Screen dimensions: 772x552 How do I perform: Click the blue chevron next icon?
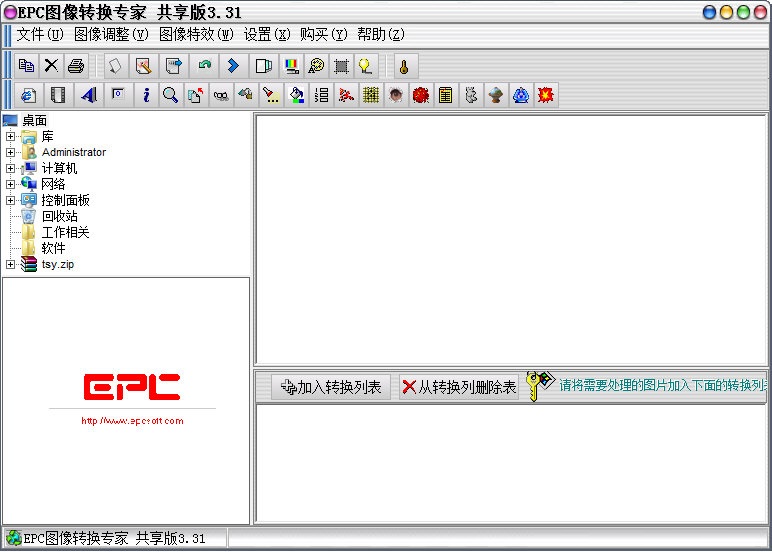click(233, 65)
